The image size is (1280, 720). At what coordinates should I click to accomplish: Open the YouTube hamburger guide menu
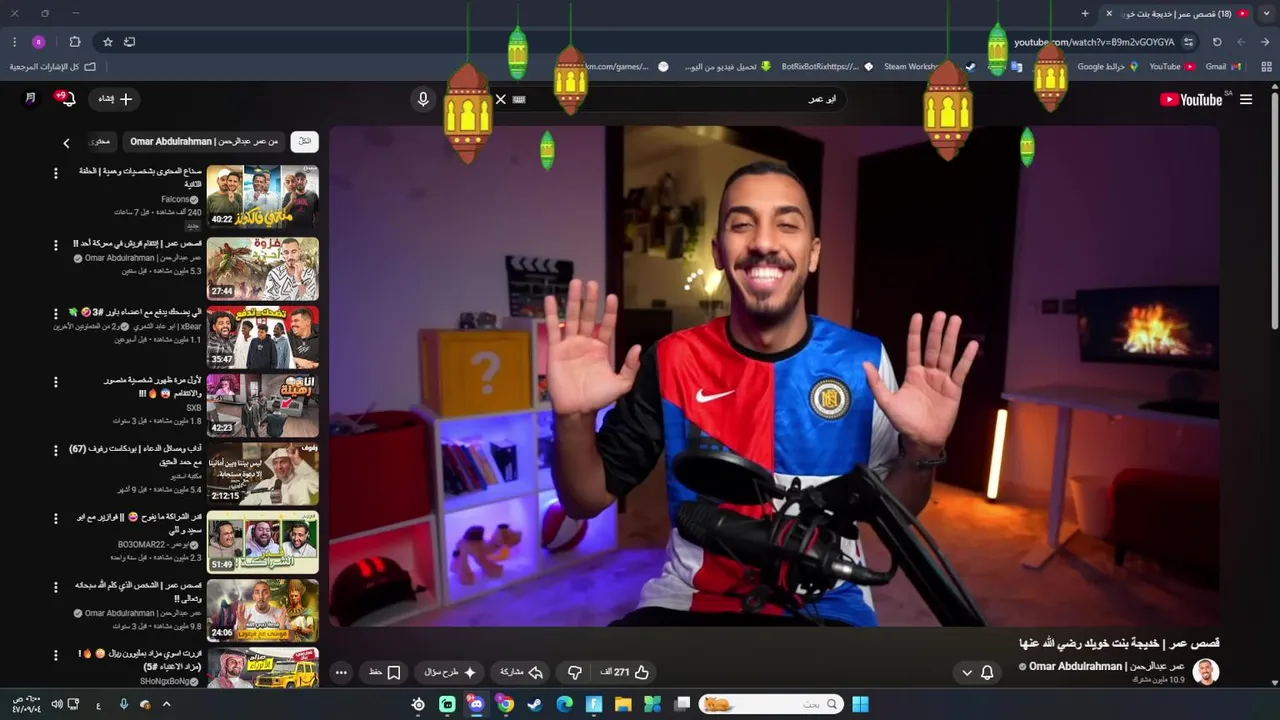pos(1246,99)
